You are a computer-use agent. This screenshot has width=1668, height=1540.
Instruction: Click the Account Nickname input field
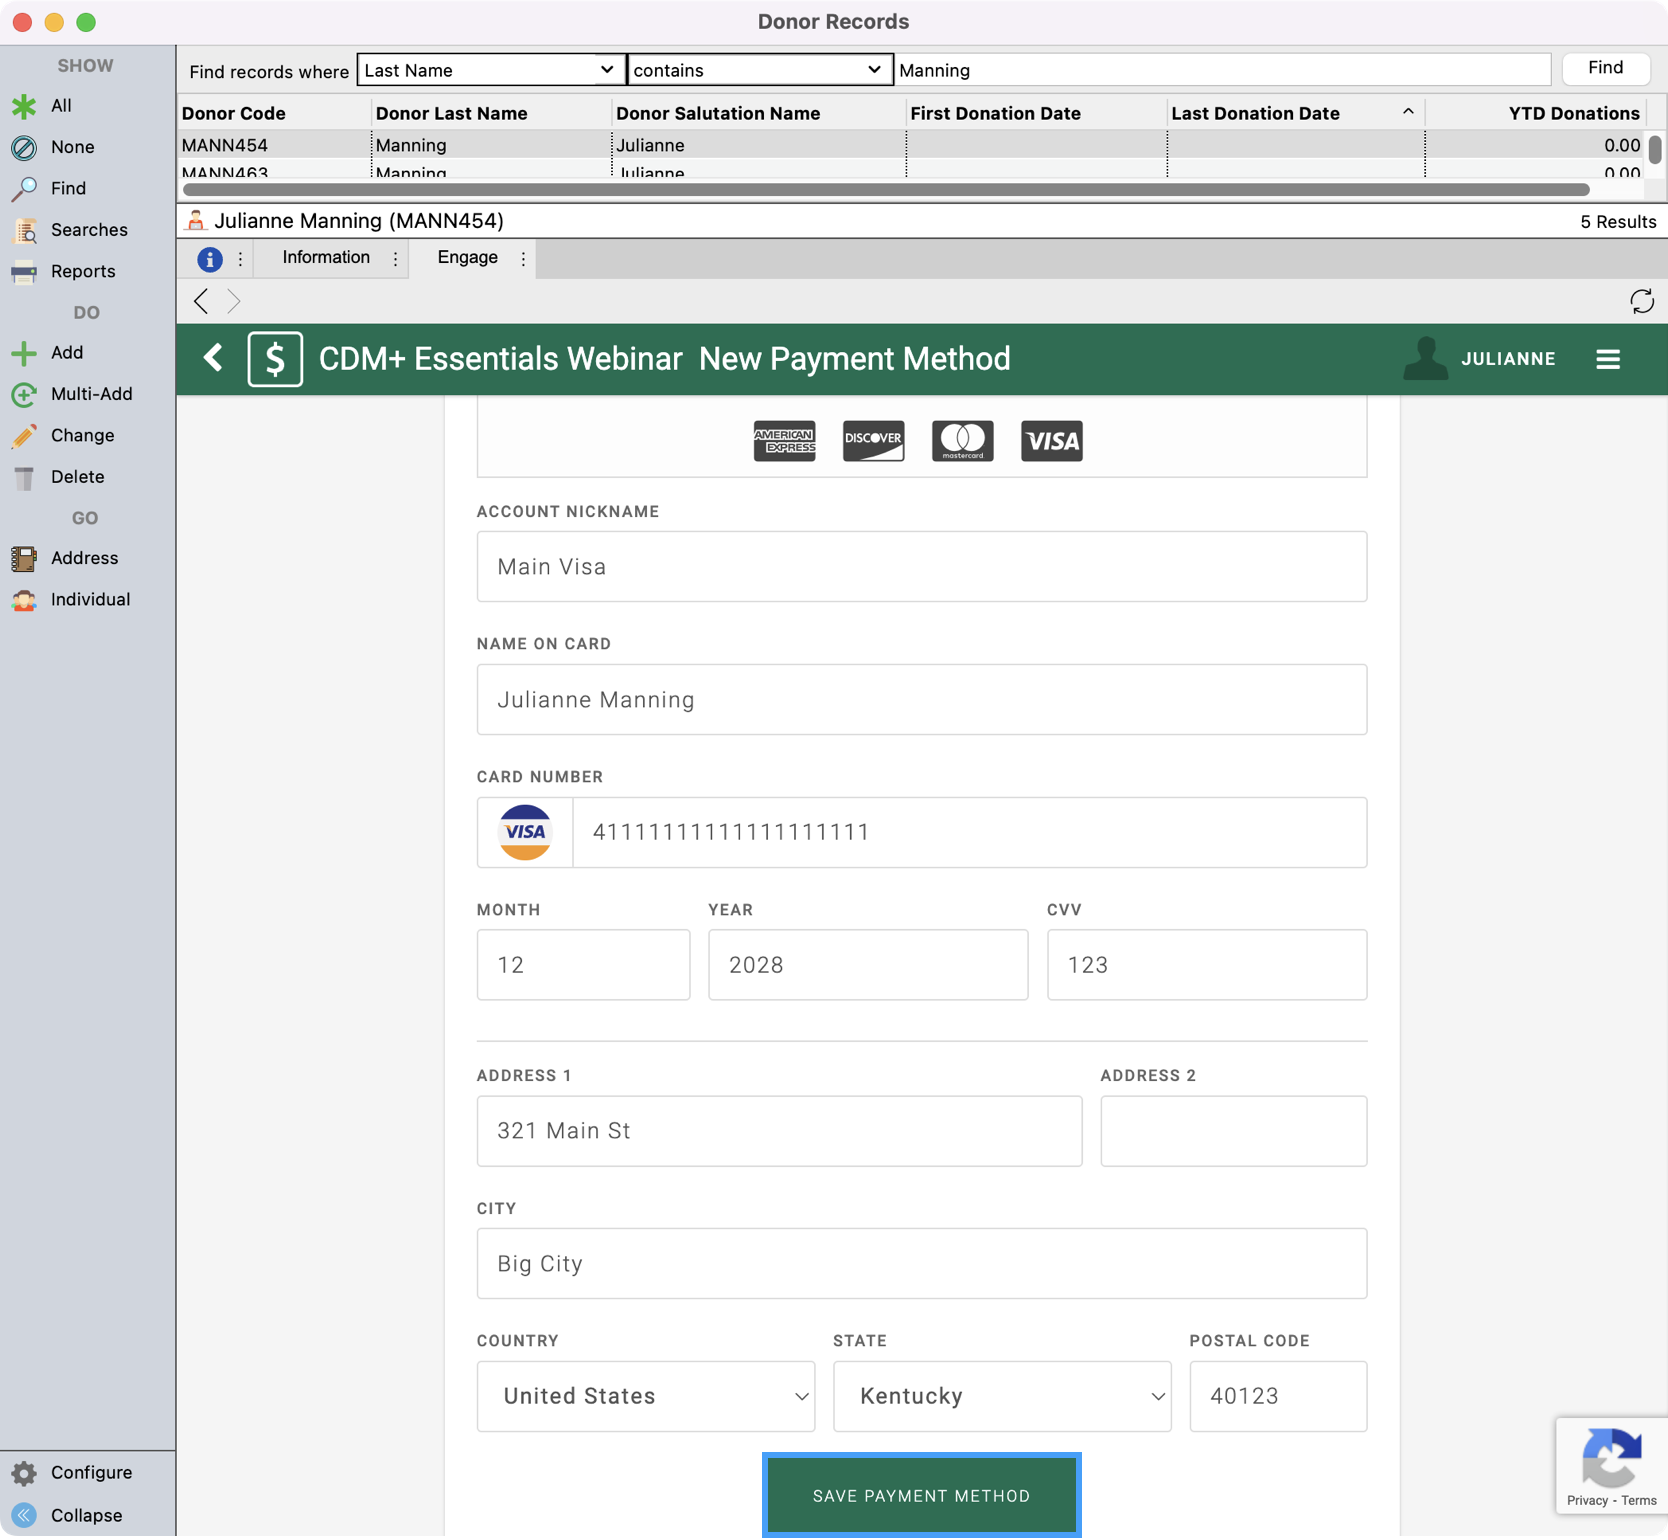tap(921, 567)
